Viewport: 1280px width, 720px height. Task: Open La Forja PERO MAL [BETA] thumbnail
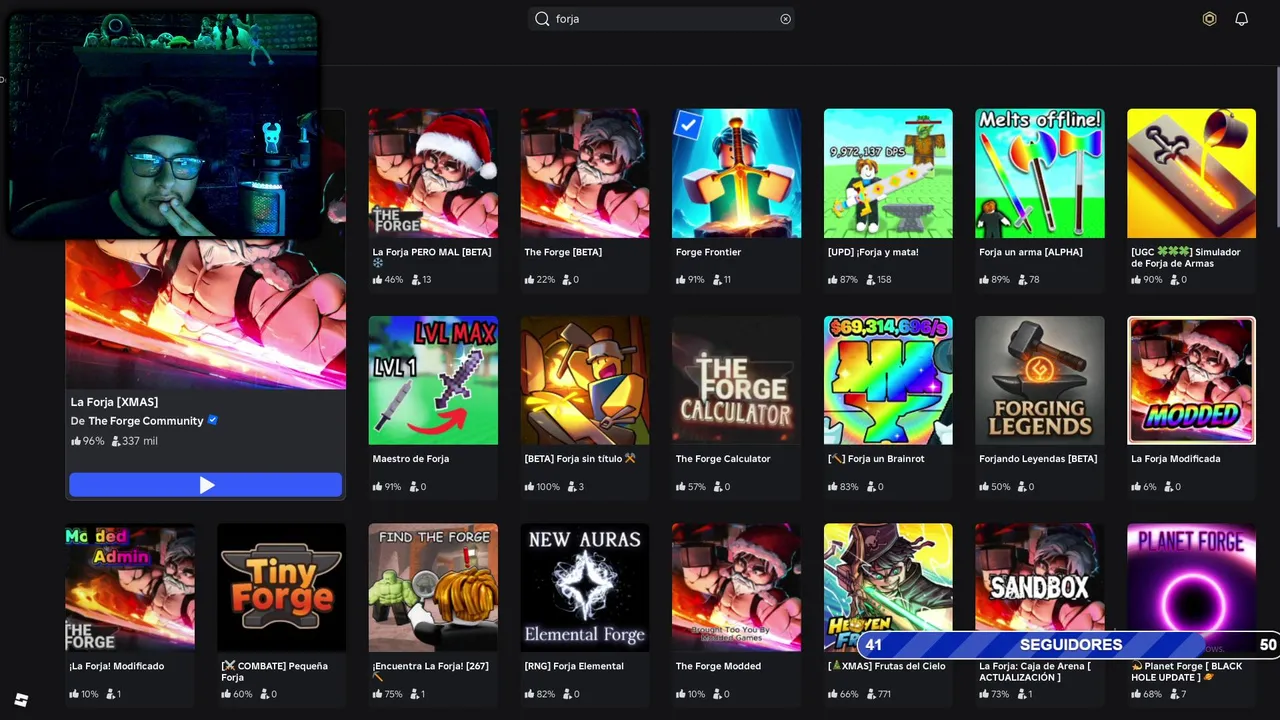pyautogui.click(x=433, y=173)
